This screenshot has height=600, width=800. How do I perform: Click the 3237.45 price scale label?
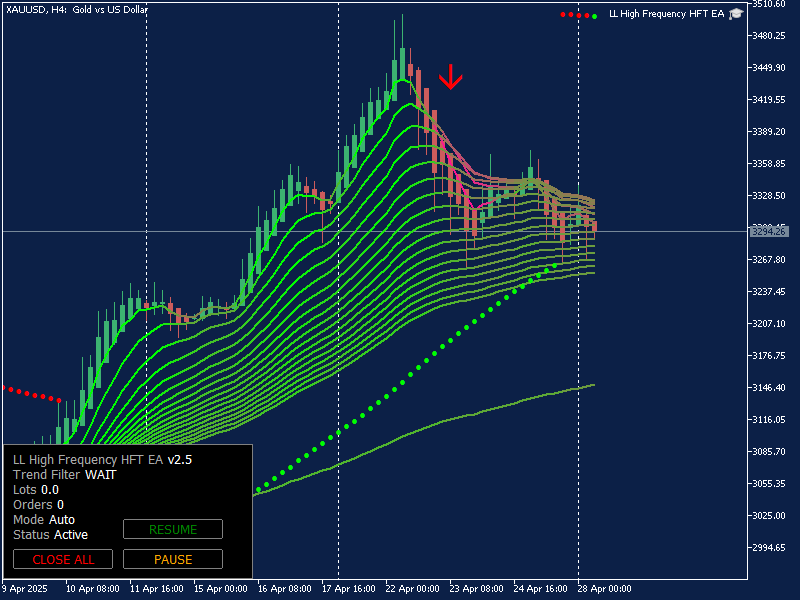click(x=769, y=292)
